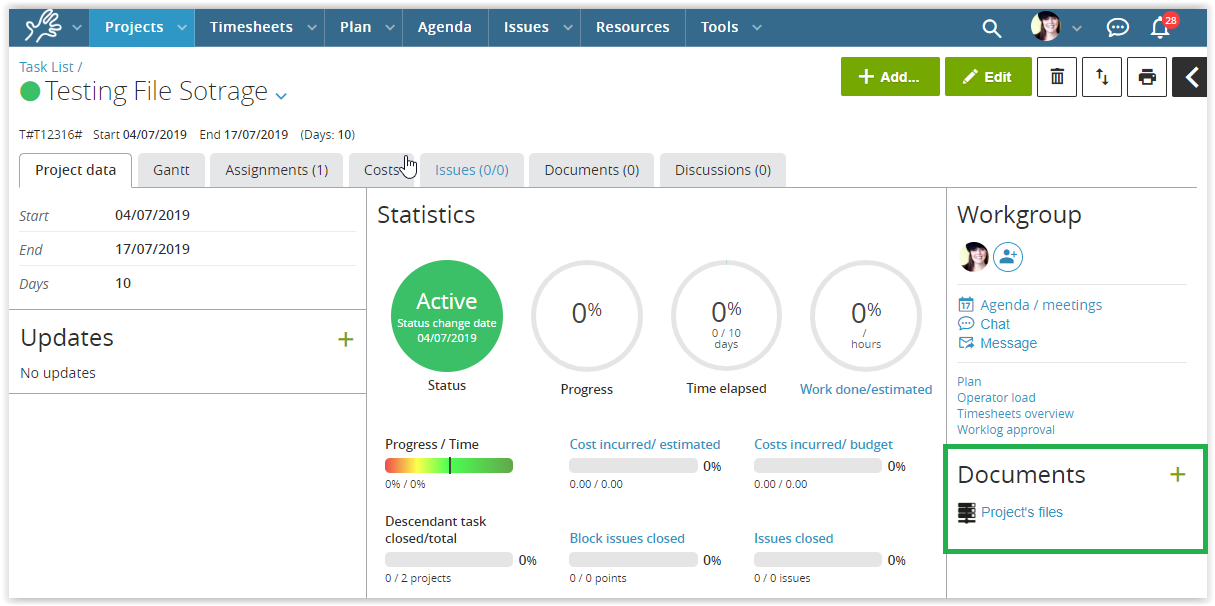Open the Project's files link
The height and width of the screenshot is (606, 1215).
(1021, 512)
